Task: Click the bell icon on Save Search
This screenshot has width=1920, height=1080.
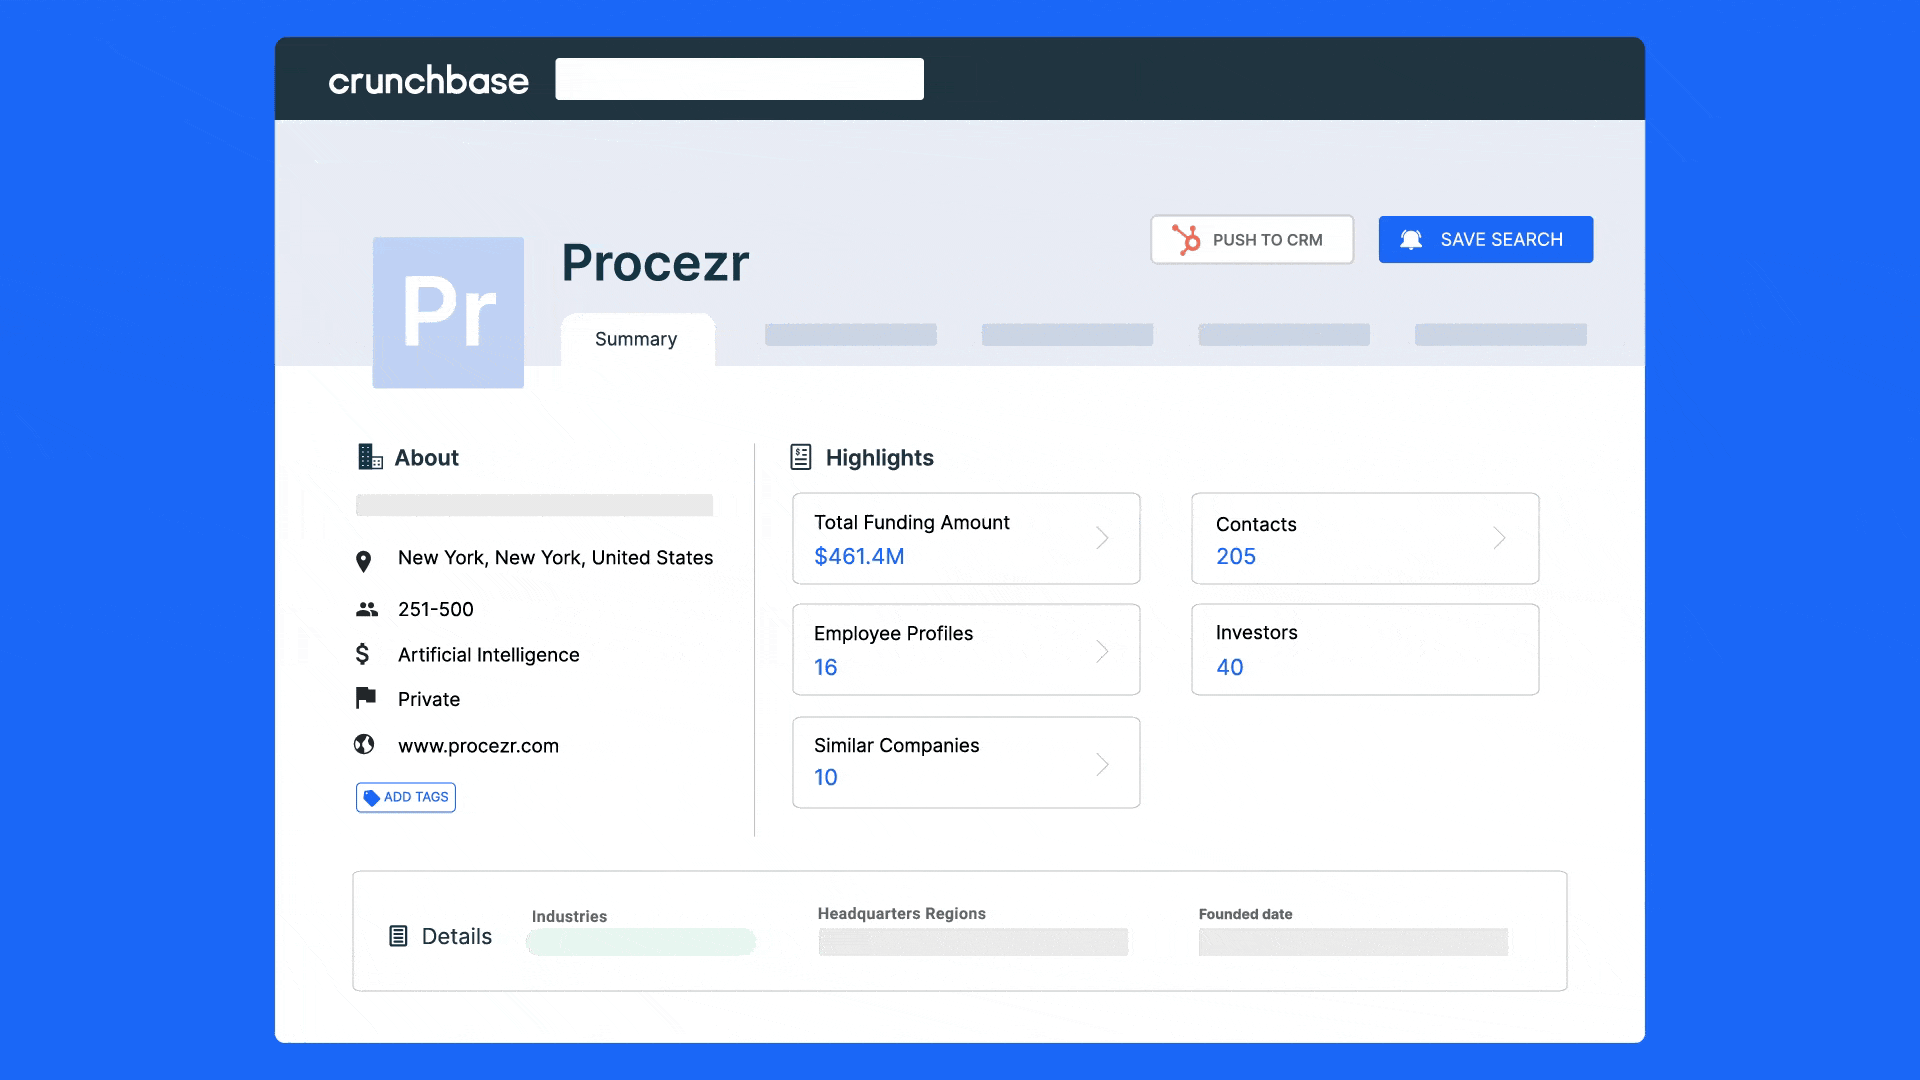Action: [1412, 239]
